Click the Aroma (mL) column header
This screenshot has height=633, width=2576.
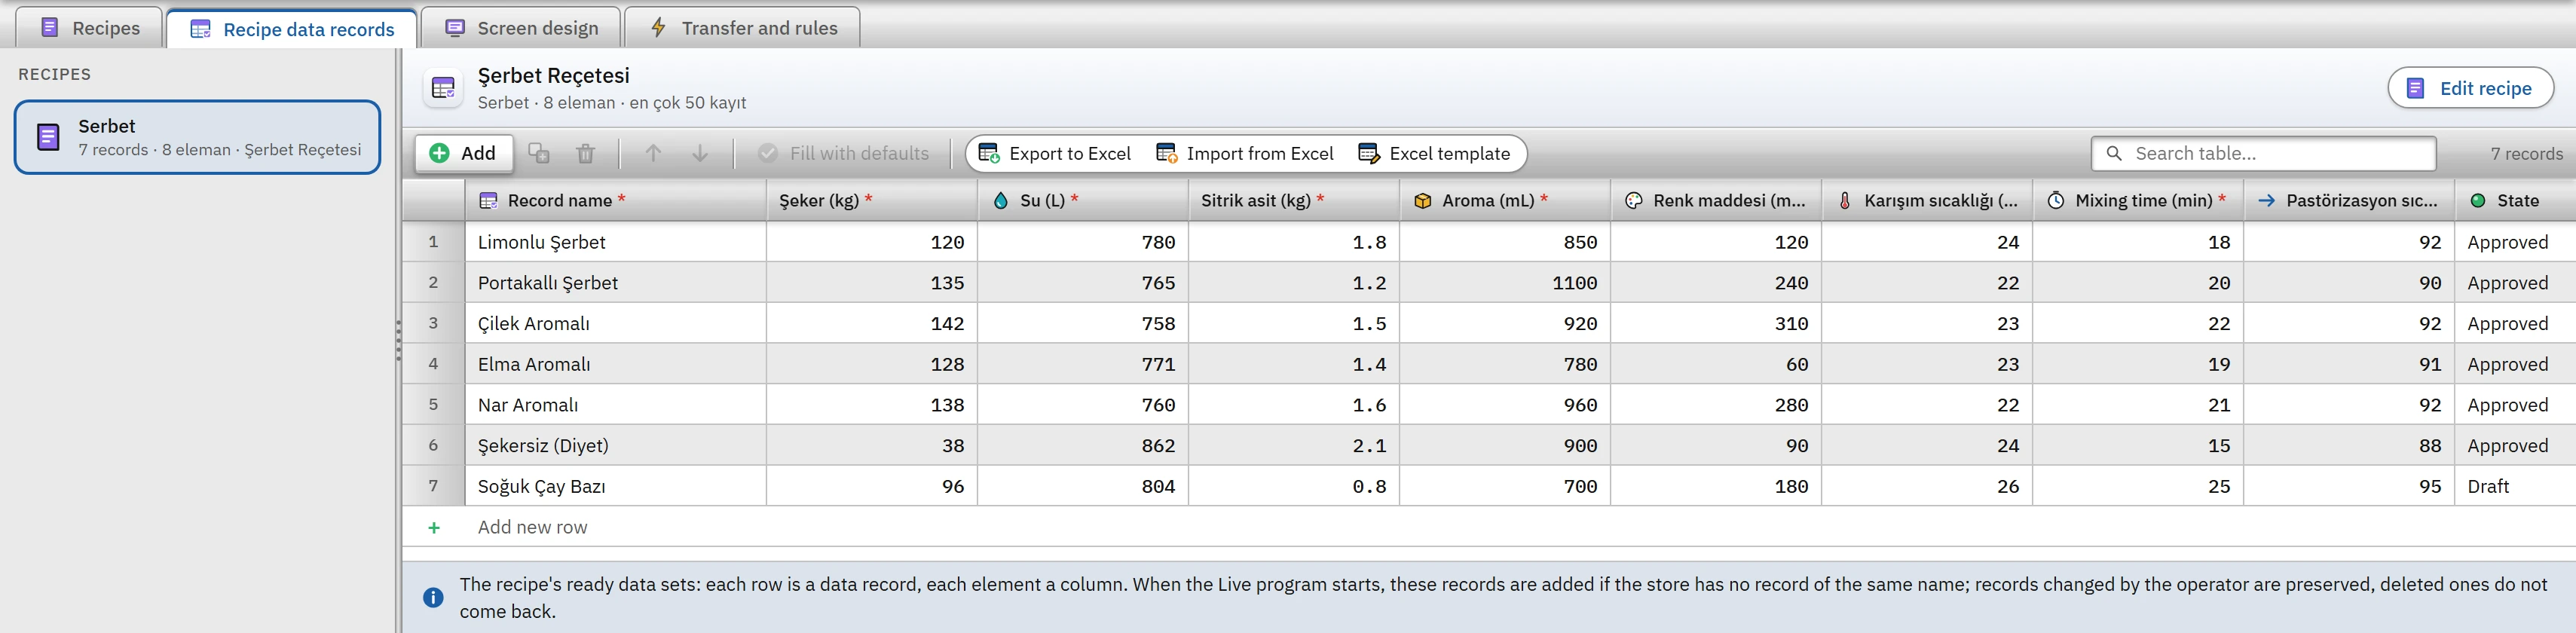point(1505,200)
